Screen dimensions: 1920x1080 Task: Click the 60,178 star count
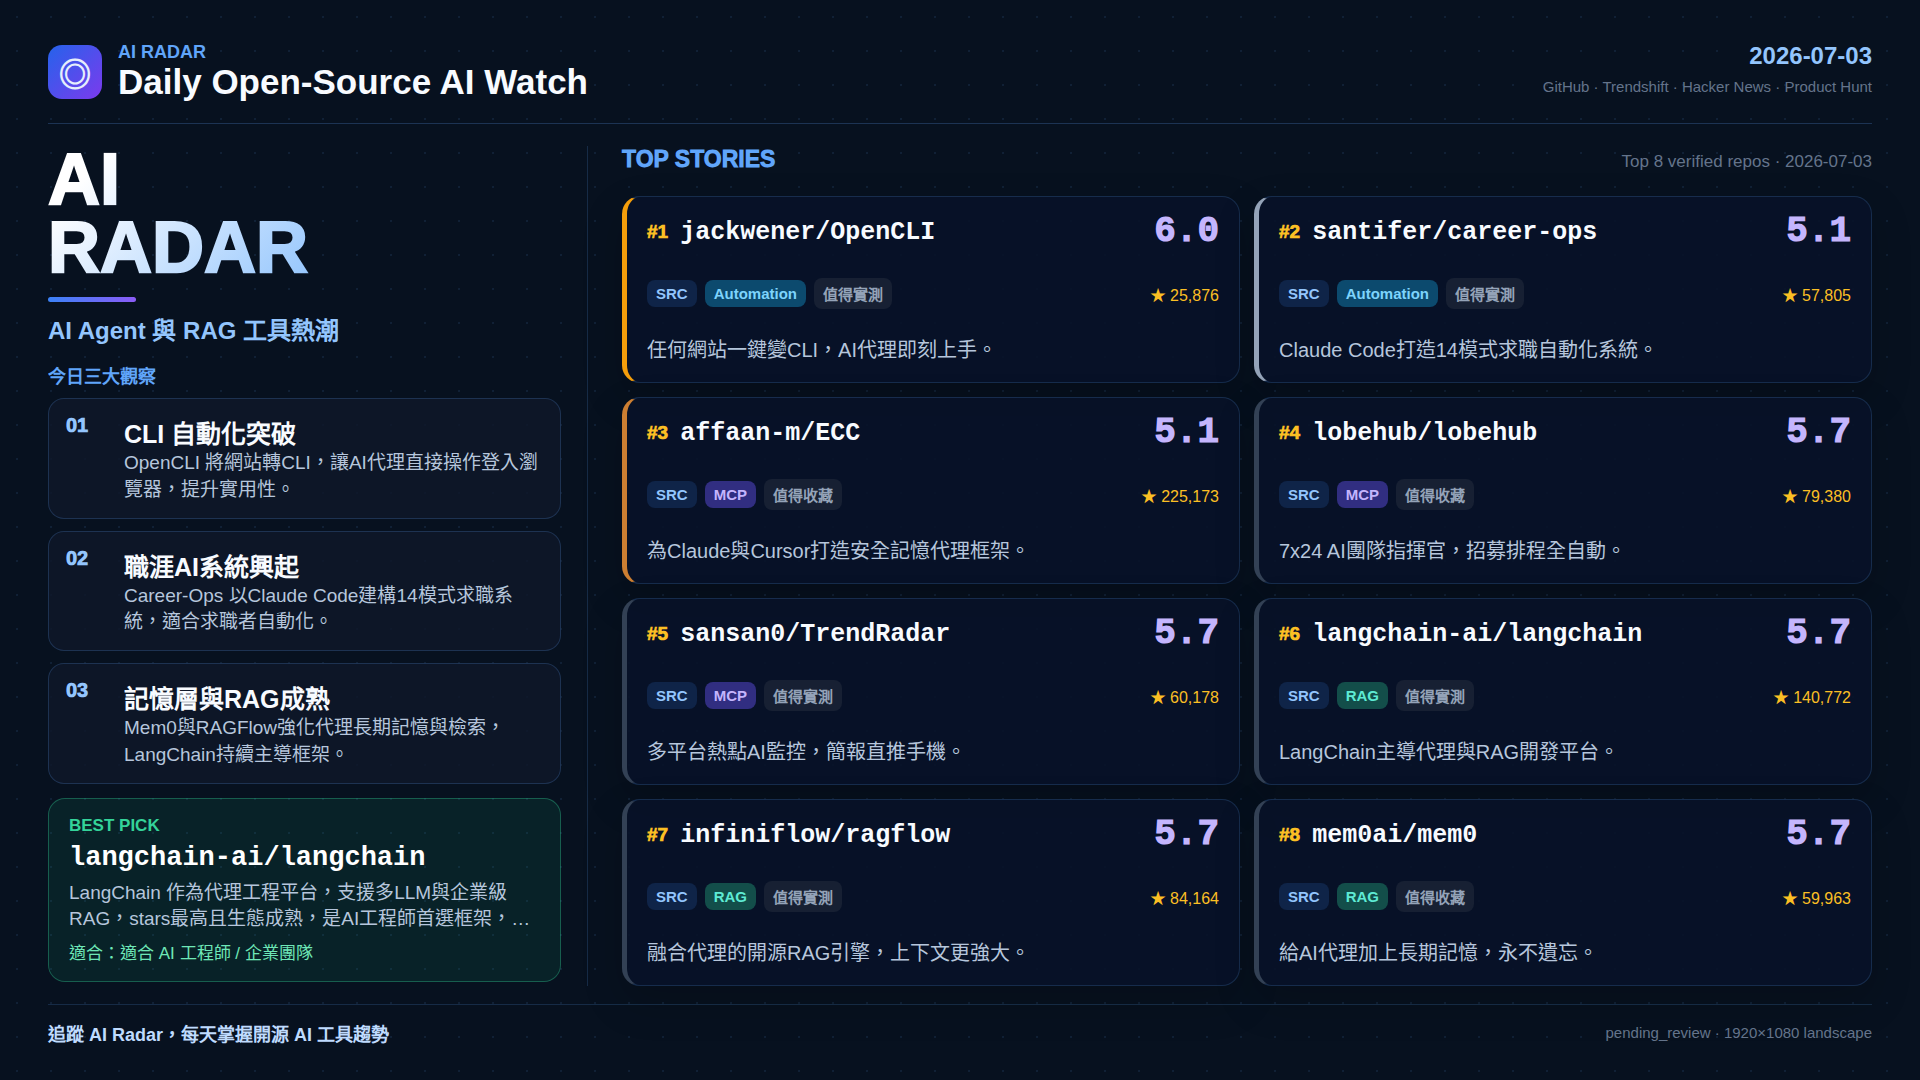(1184, 697)
